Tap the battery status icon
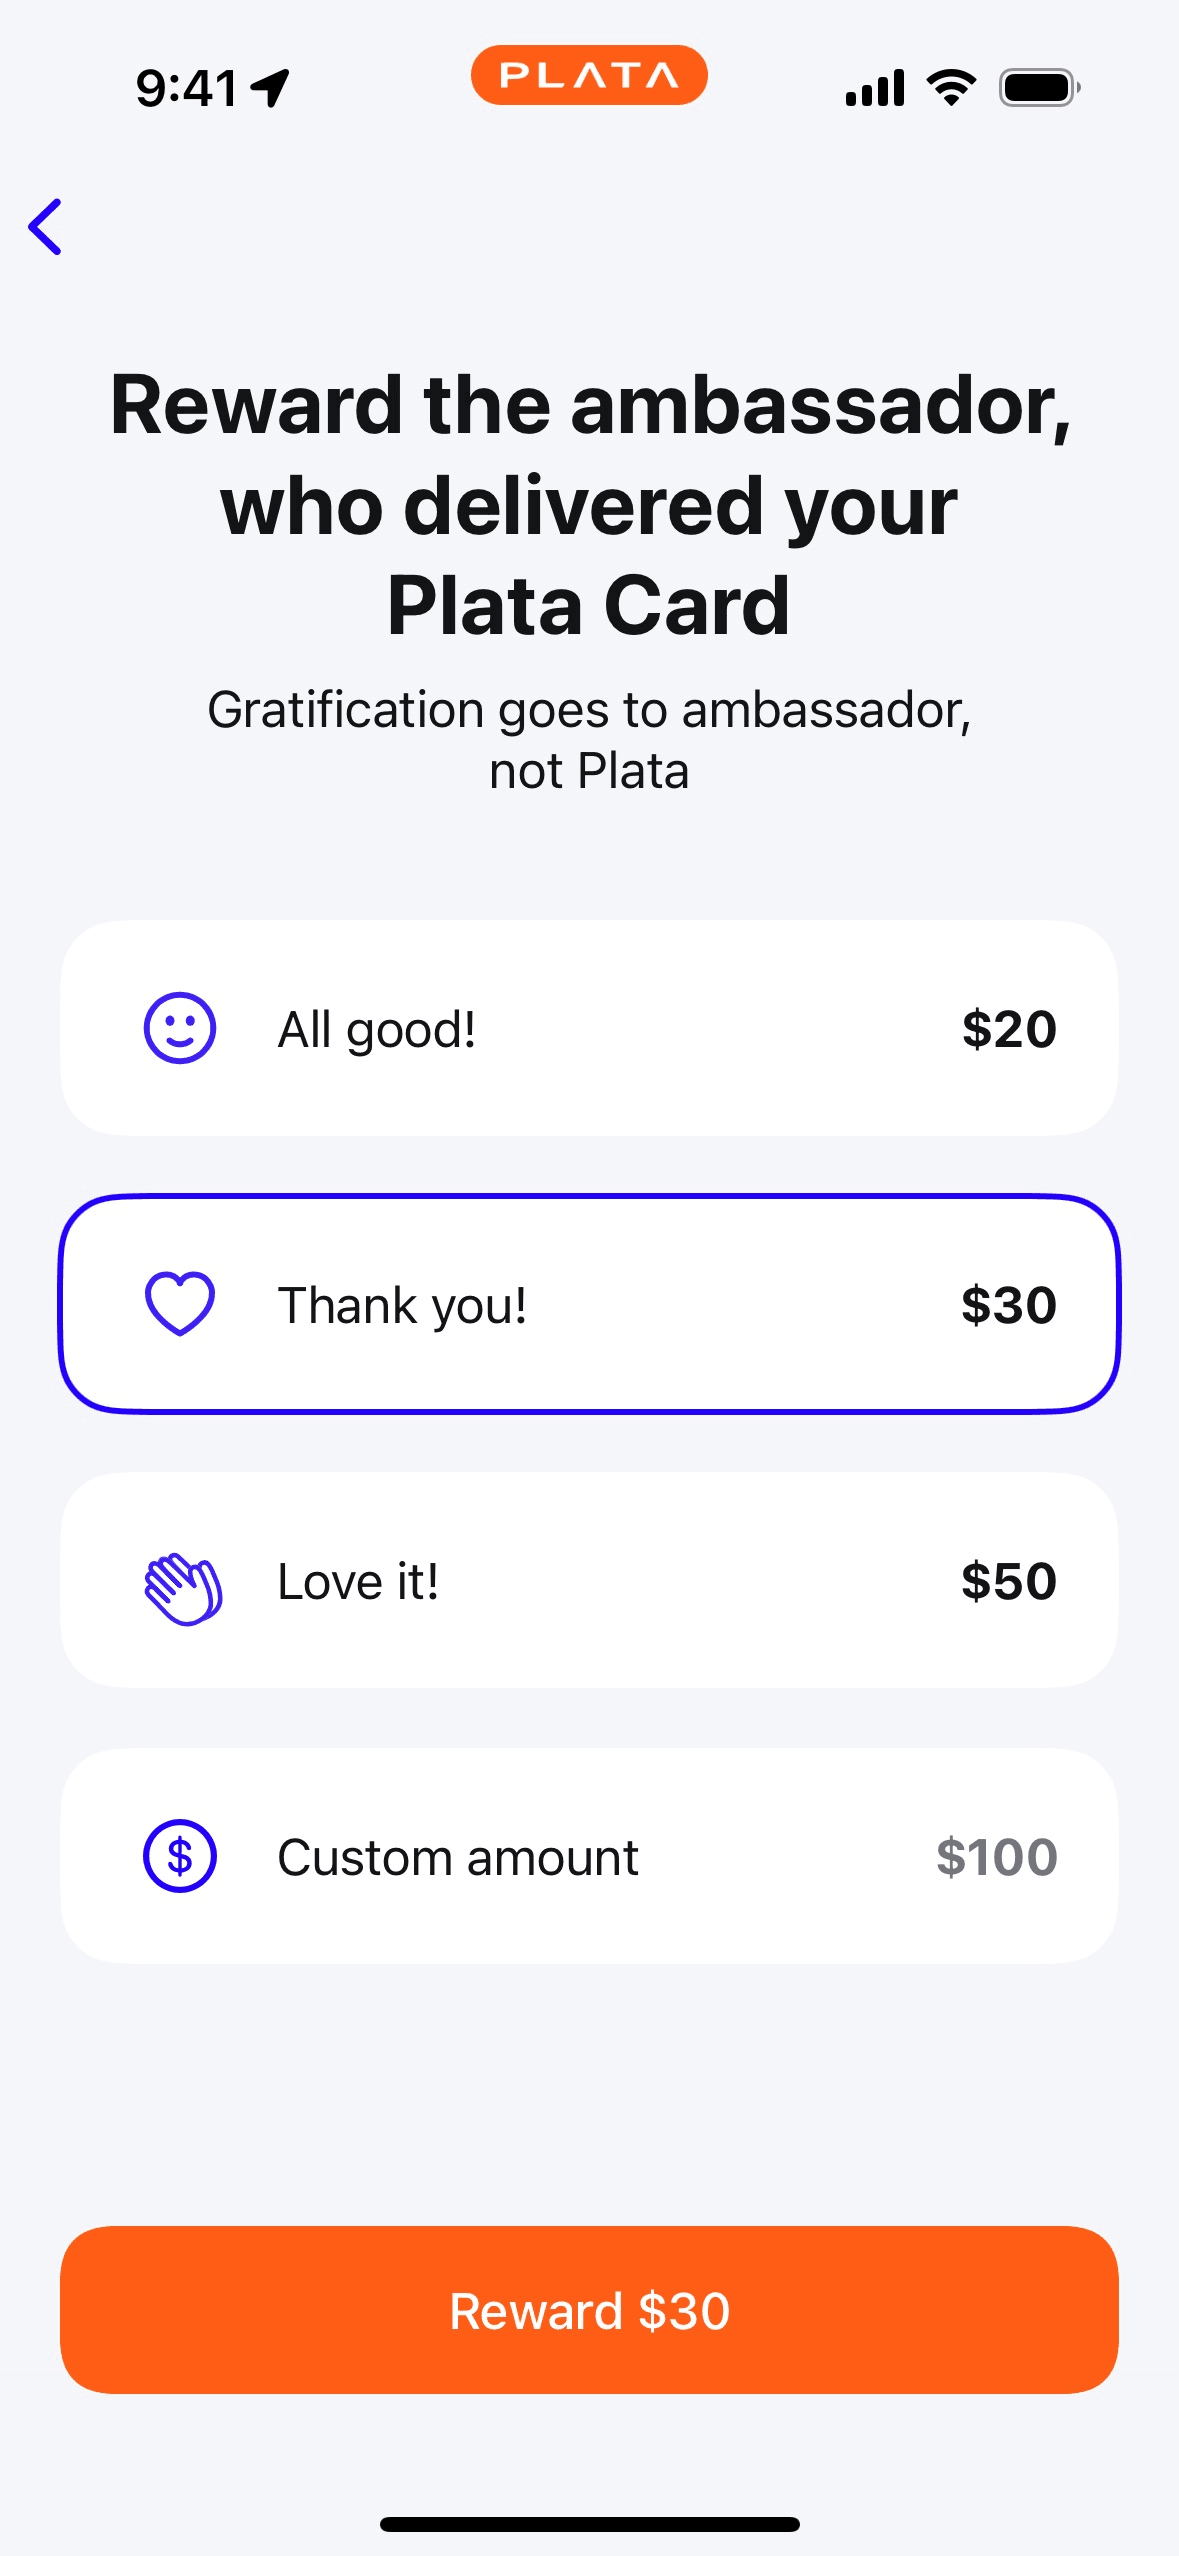 point(1039,88)
